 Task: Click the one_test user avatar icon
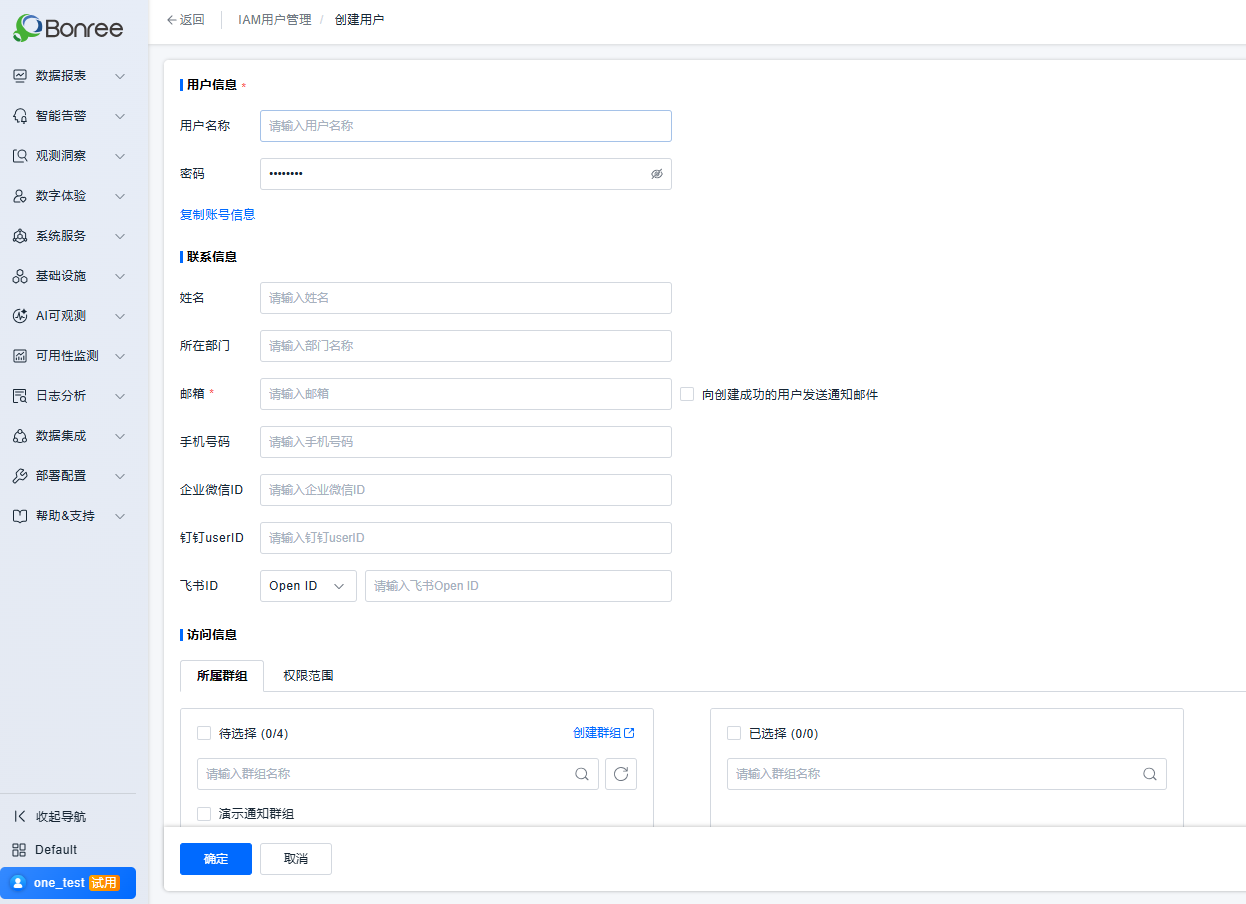[18, 883]
